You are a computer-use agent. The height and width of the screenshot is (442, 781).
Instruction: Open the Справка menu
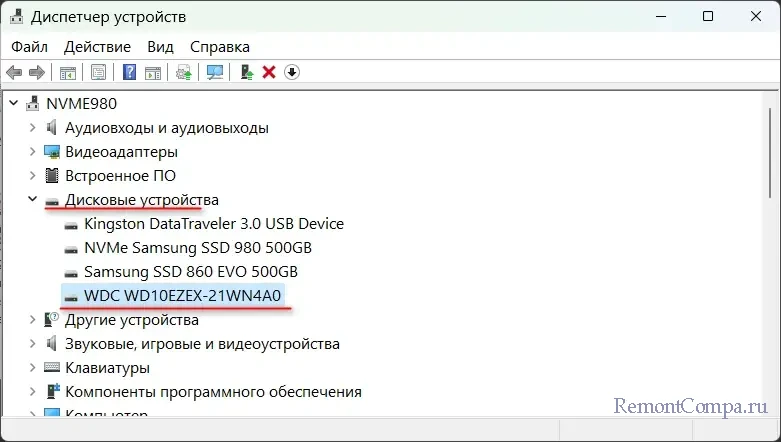(219, 47)
